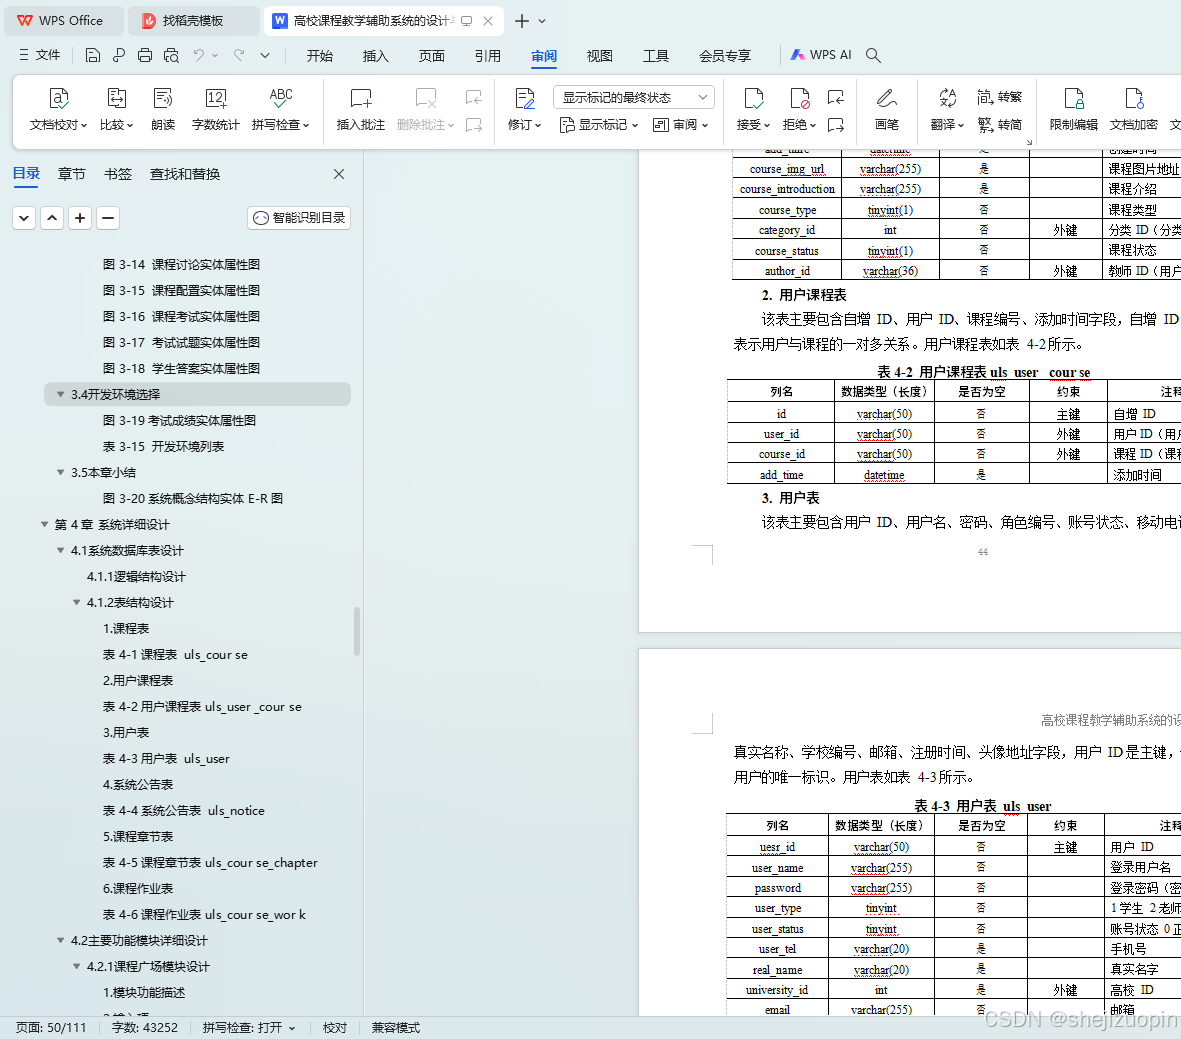Image resolution: width=1181 pixels, height=1039 pixels.
Task: Collapse the 4.1.2表结构设计 node
Action: 76,603
